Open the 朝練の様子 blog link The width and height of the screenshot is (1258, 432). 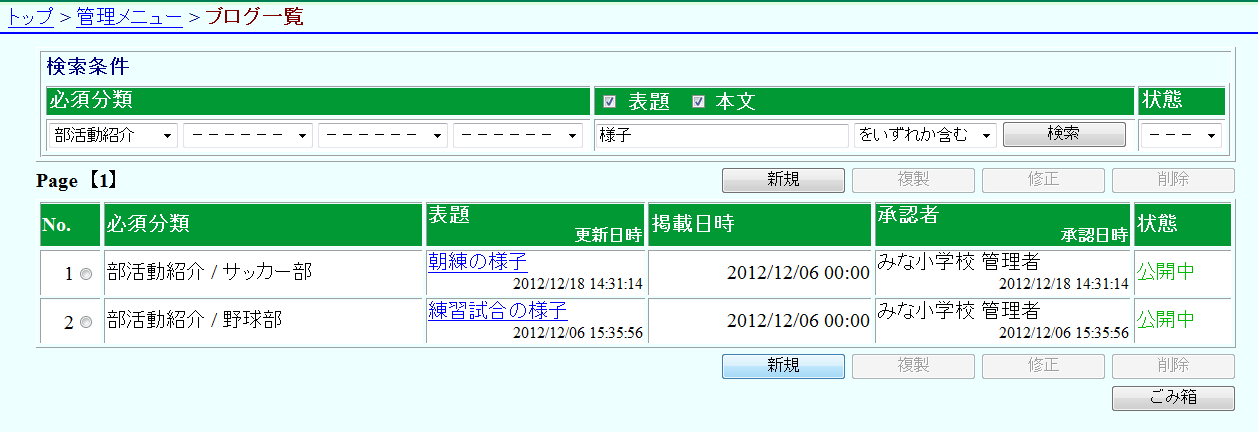[477, 262]
